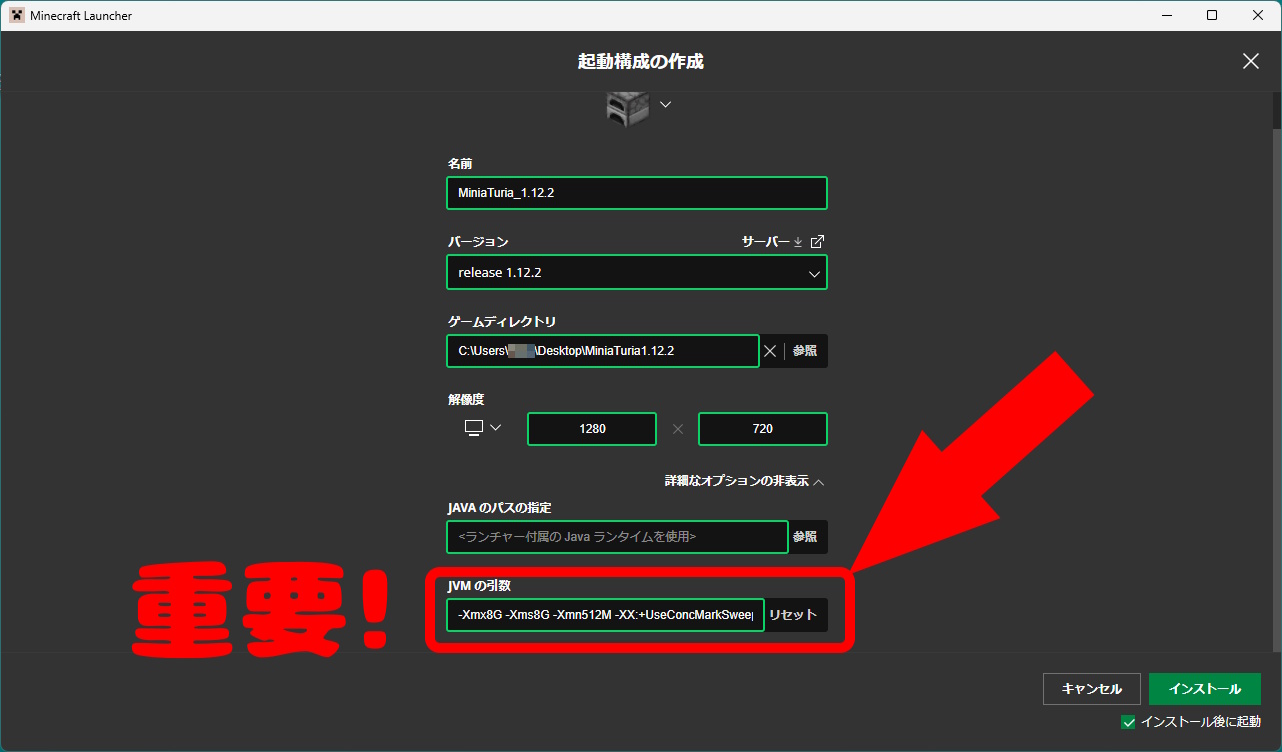Open the server external link icon

818,242
